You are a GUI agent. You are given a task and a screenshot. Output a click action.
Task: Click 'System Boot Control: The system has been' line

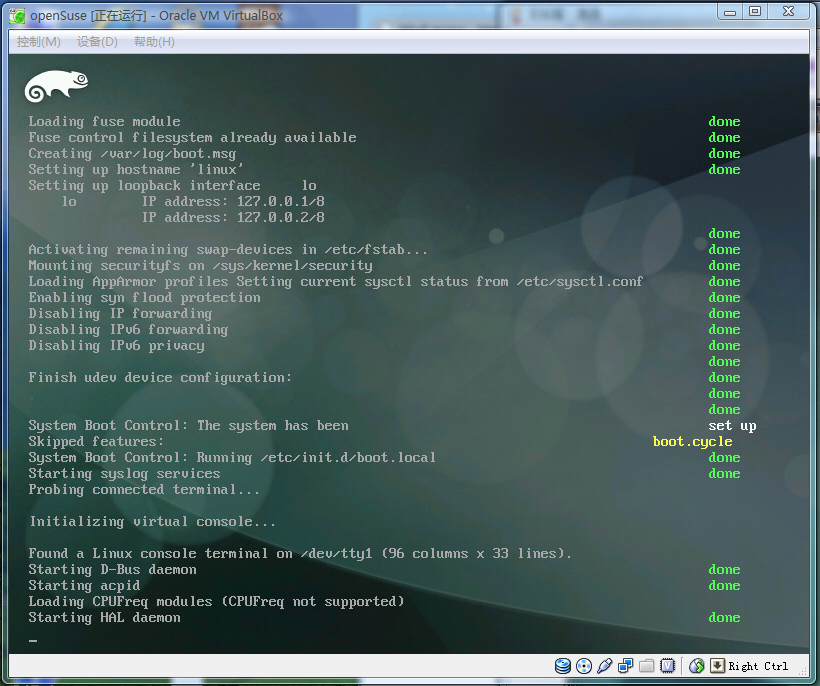pyautogui.click(x=188, y=426)
